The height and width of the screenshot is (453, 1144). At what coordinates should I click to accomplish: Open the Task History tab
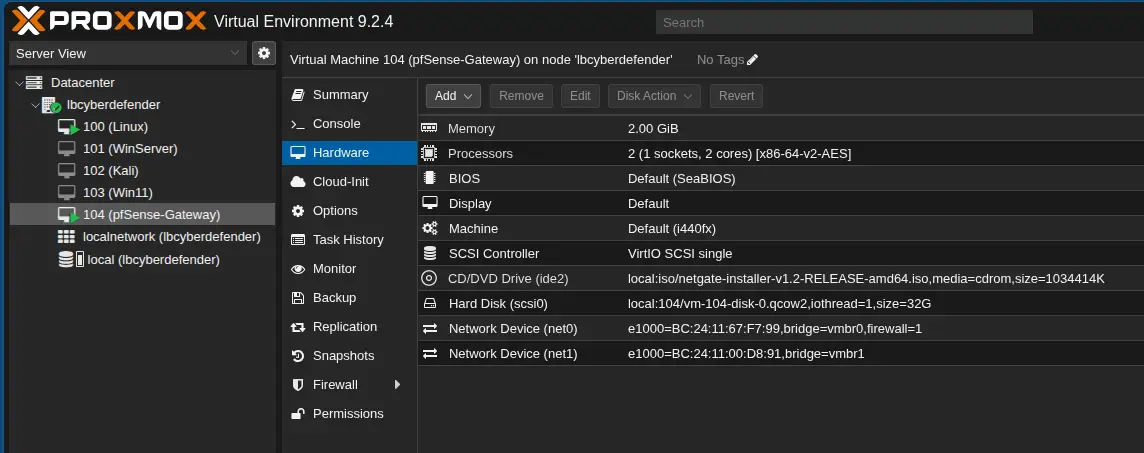[349, 240]
